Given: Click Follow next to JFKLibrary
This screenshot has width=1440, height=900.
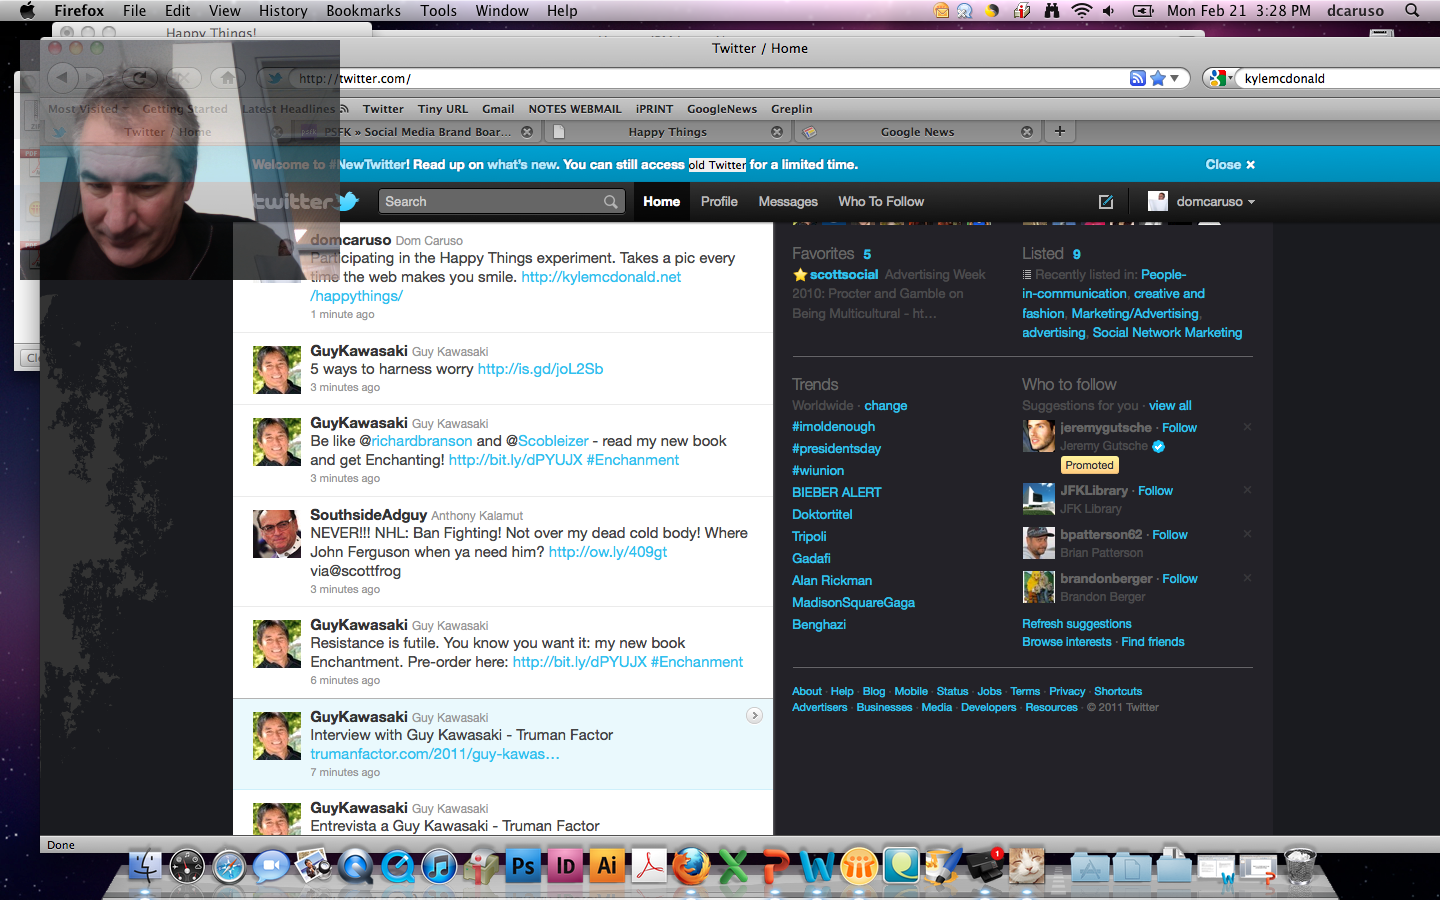Looking at the screenshot, I should (x=1155, y=491).
